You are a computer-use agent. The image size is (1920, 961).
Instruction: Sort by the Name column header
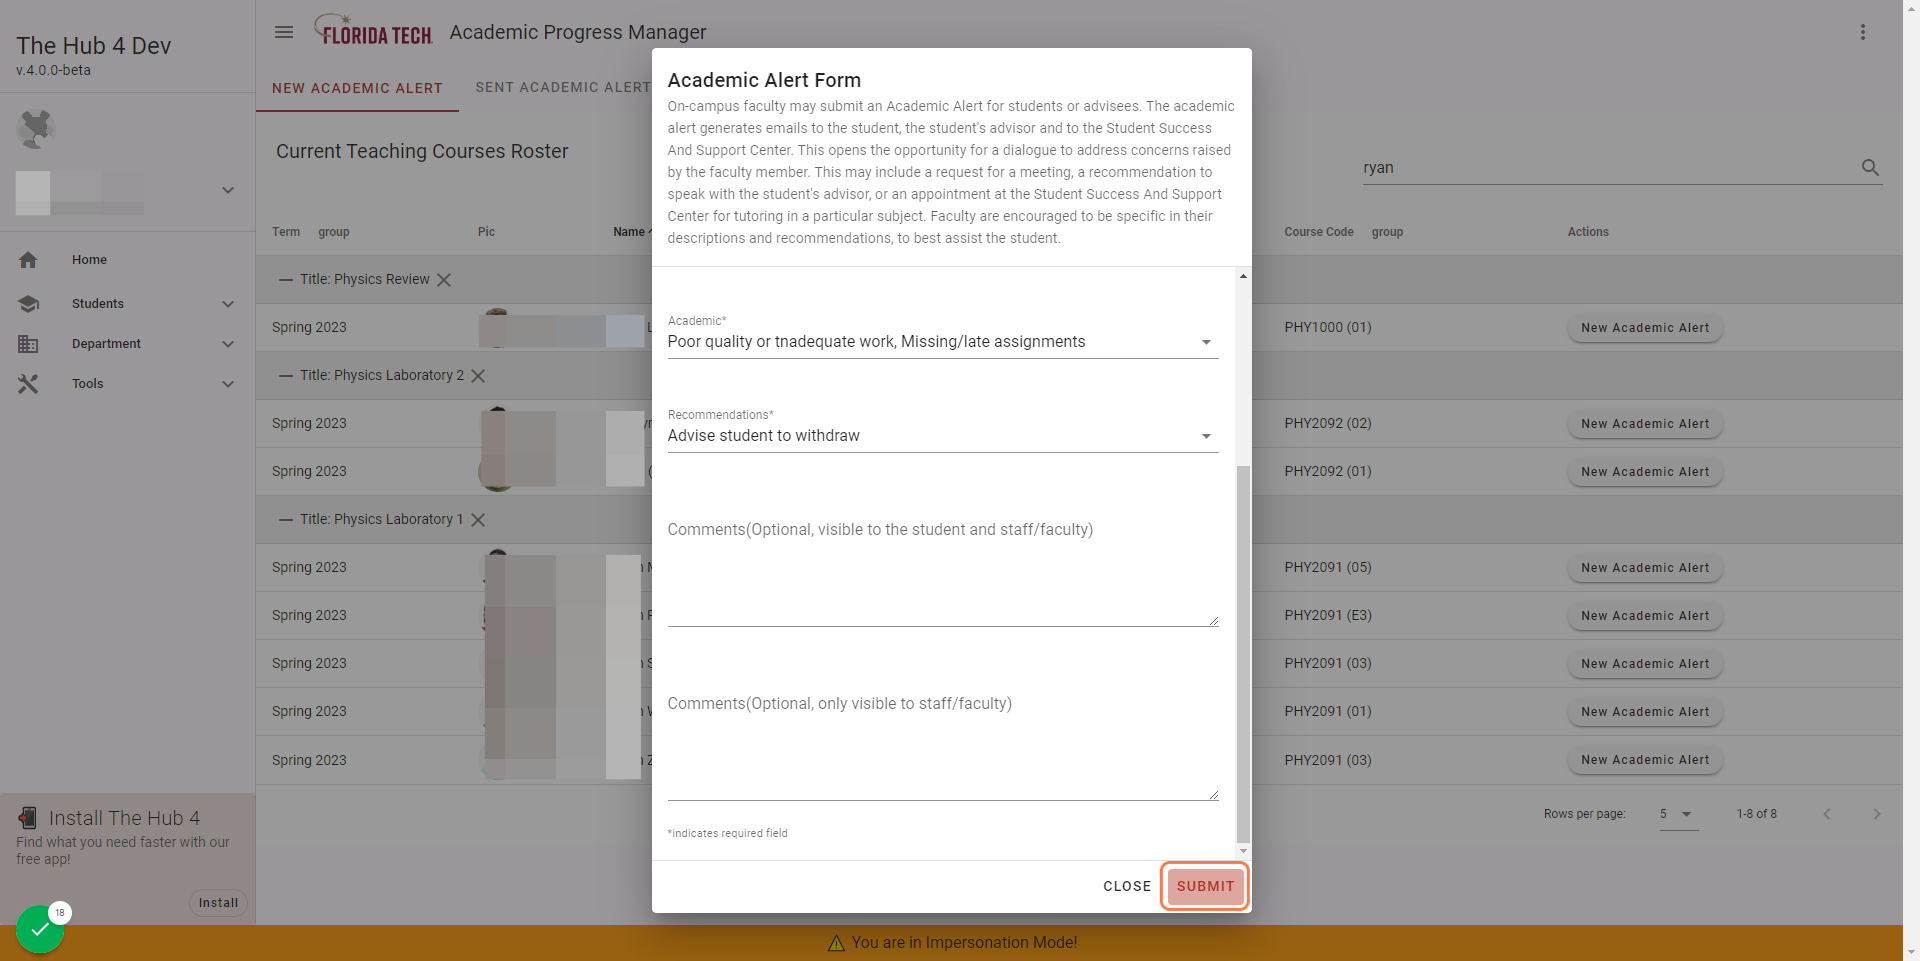point(629,232)
